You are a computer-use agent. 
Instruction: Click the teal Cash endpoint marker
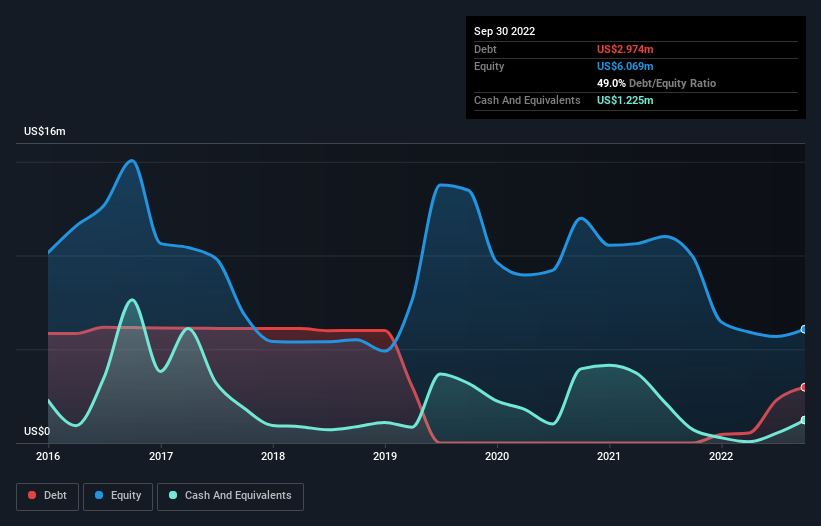804,420
